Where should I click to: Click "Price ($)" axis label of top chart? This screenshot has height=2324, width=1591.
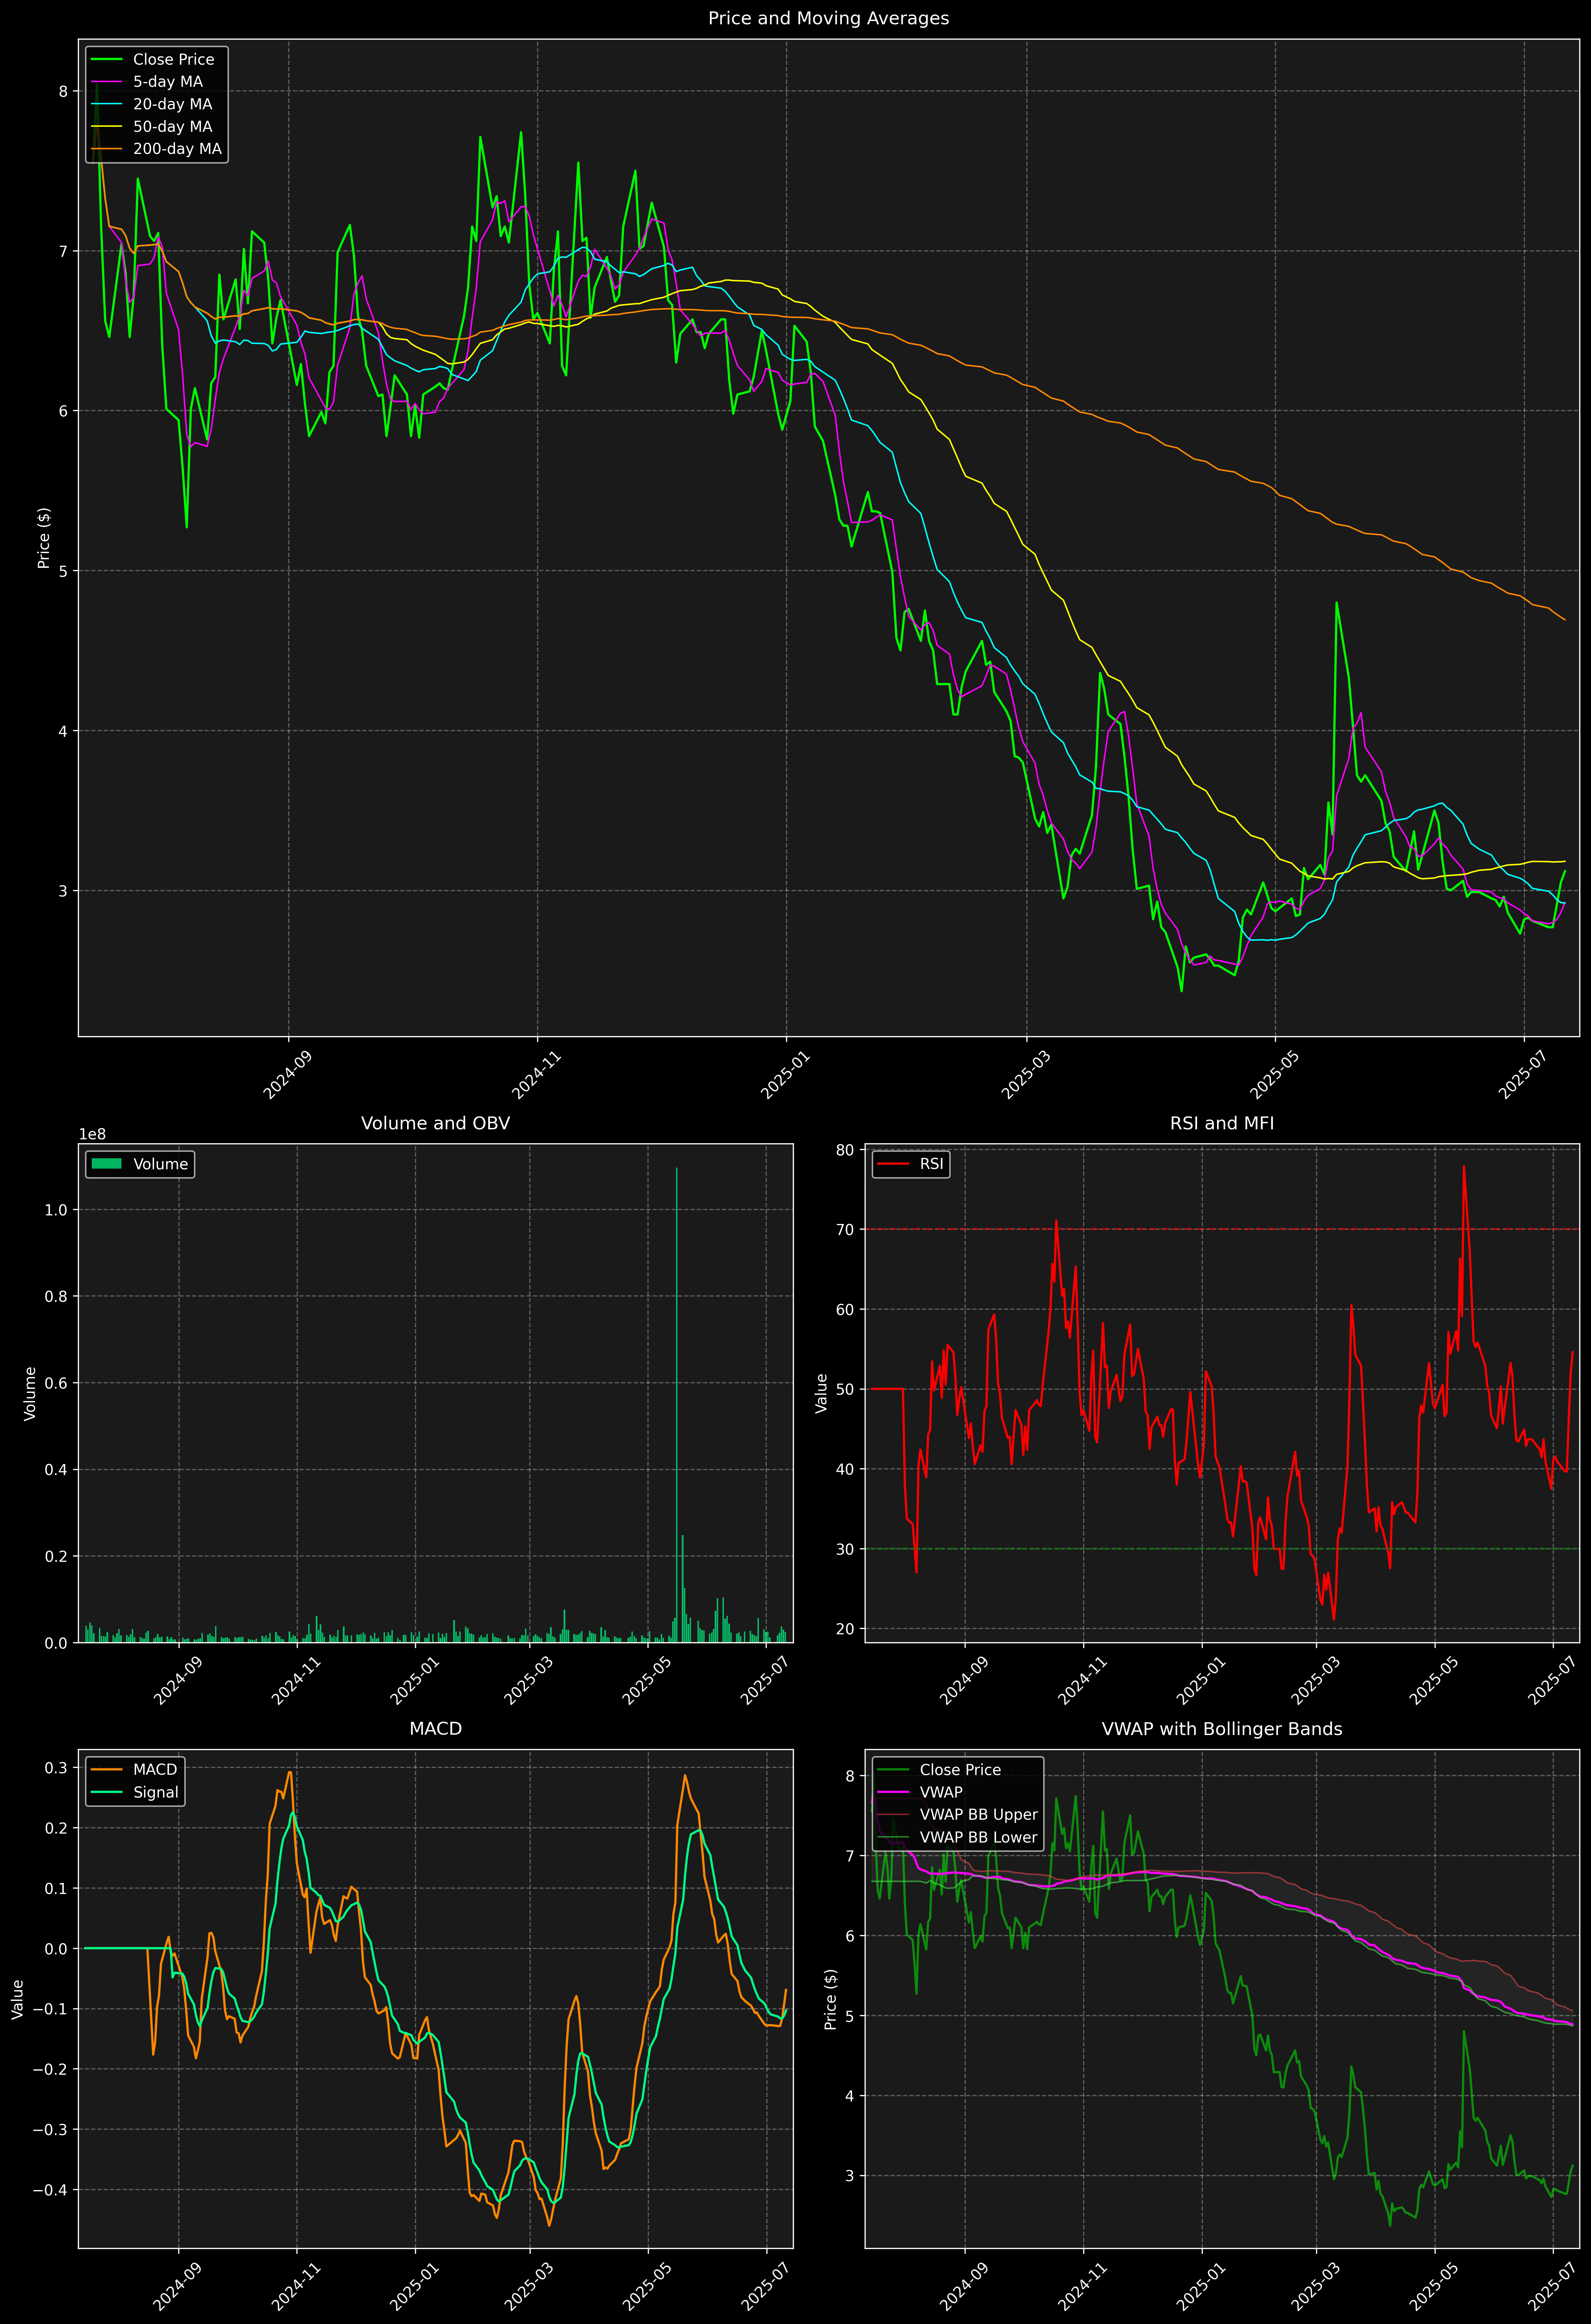43,538
